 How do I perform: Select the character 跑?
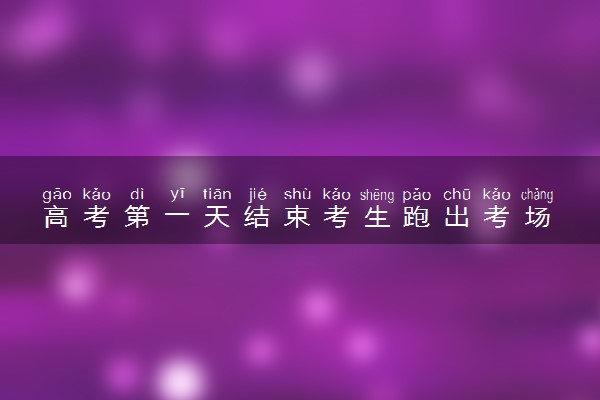(x=417, y=217)
